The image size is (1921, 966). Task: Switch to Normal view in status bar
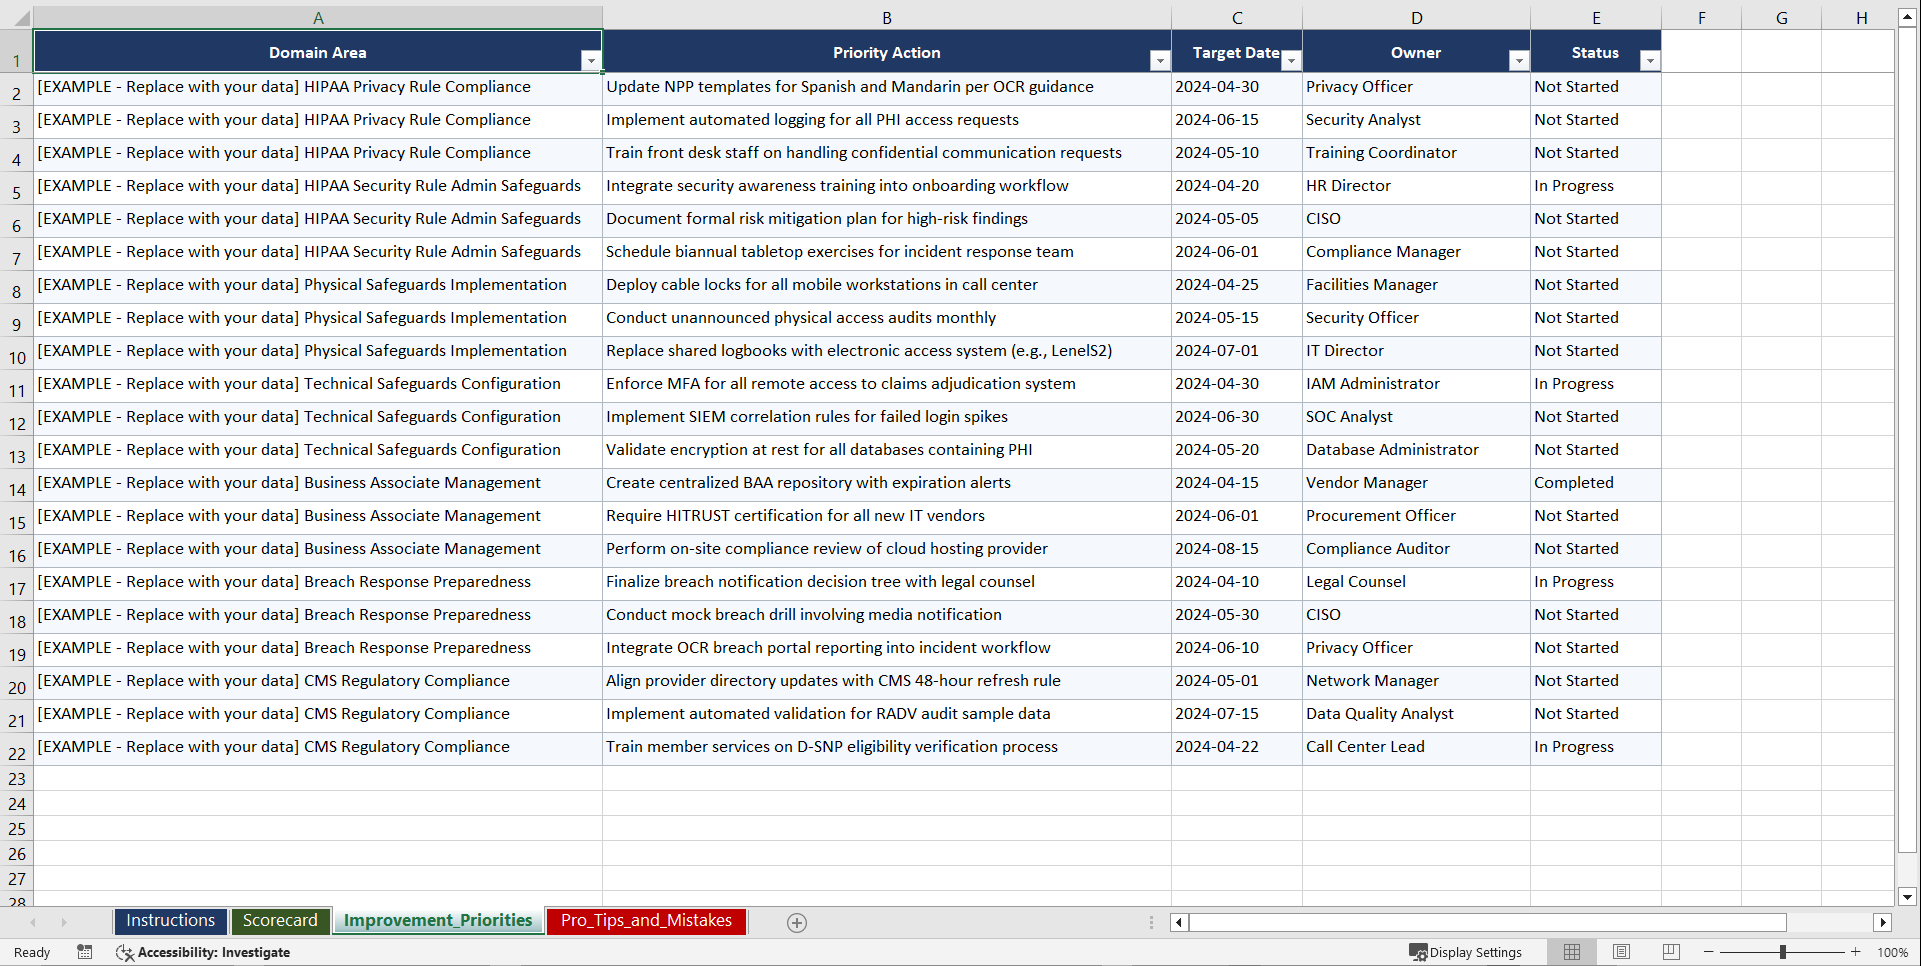(1571, 952)
